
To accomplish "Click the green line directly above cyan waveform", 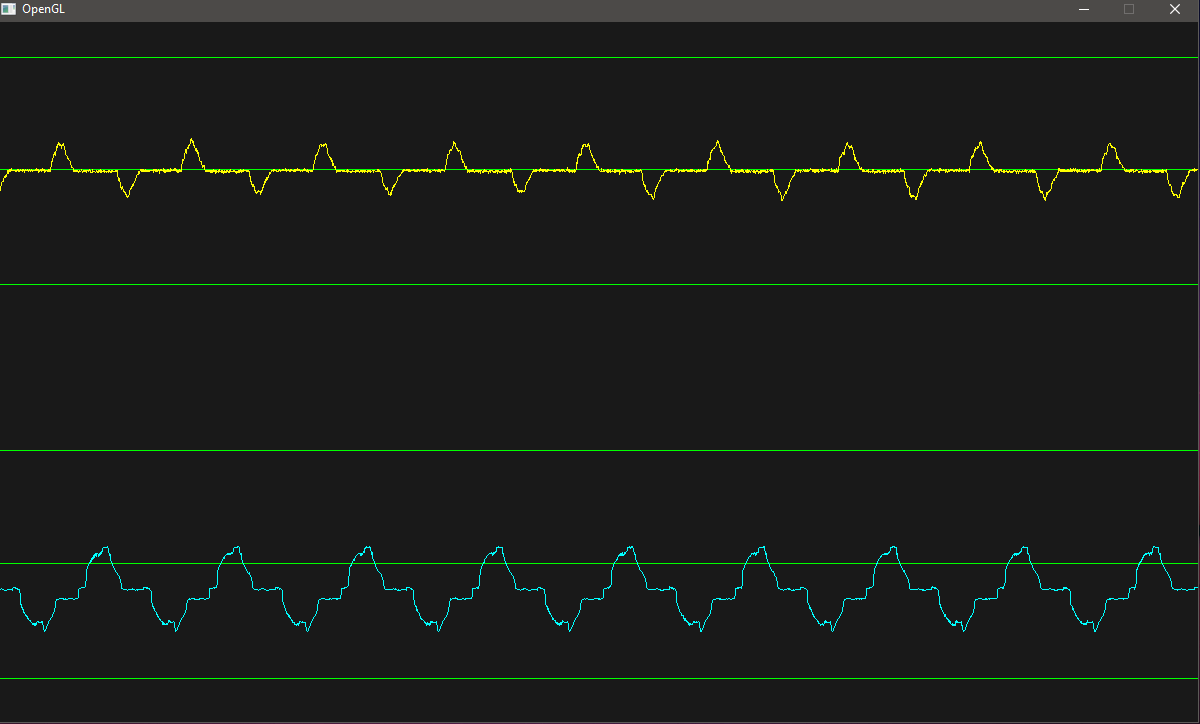I will 600,451.
